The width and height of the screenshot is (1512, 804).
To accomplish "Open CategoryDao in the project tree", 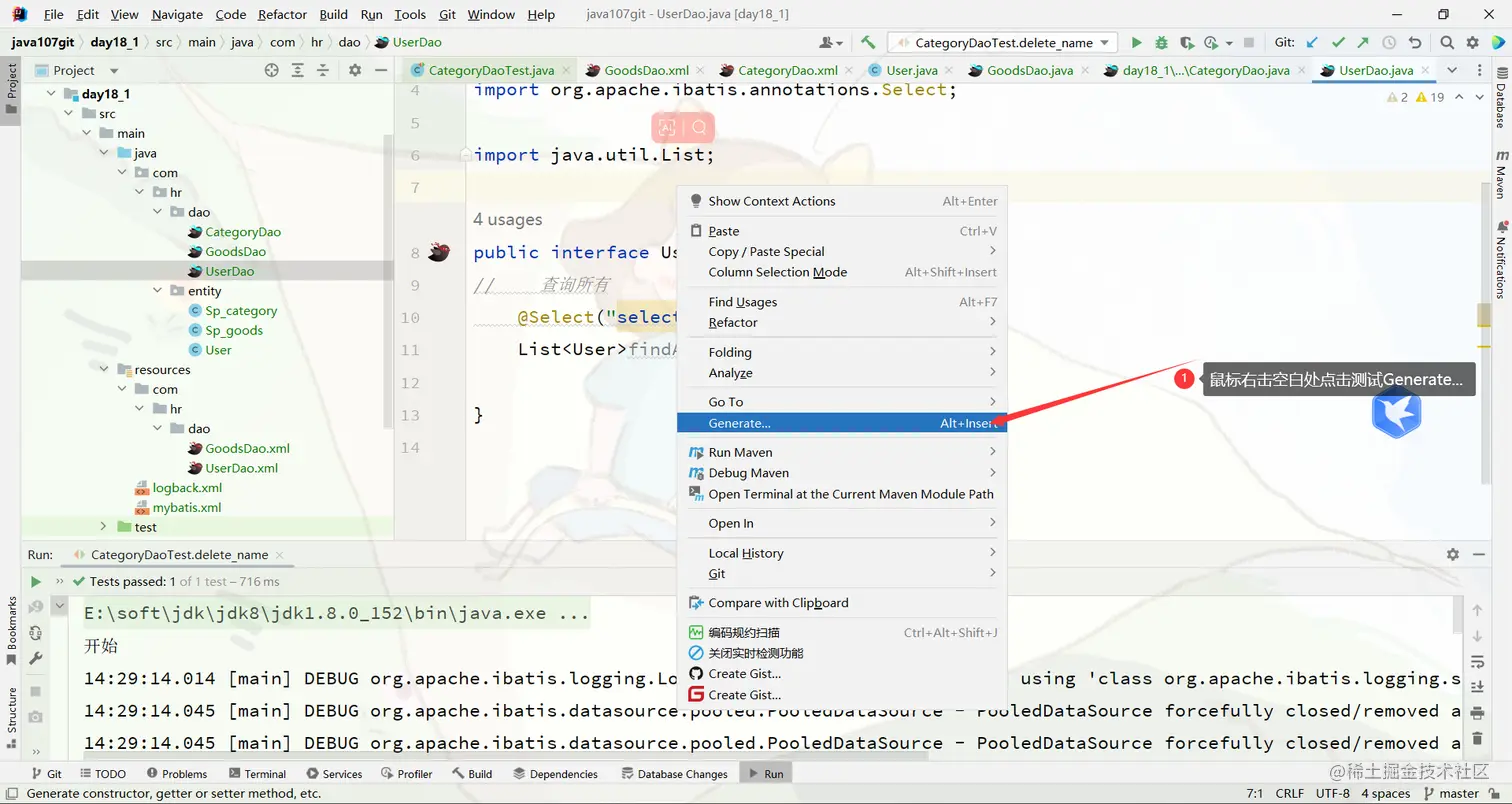I will (243, 232).
